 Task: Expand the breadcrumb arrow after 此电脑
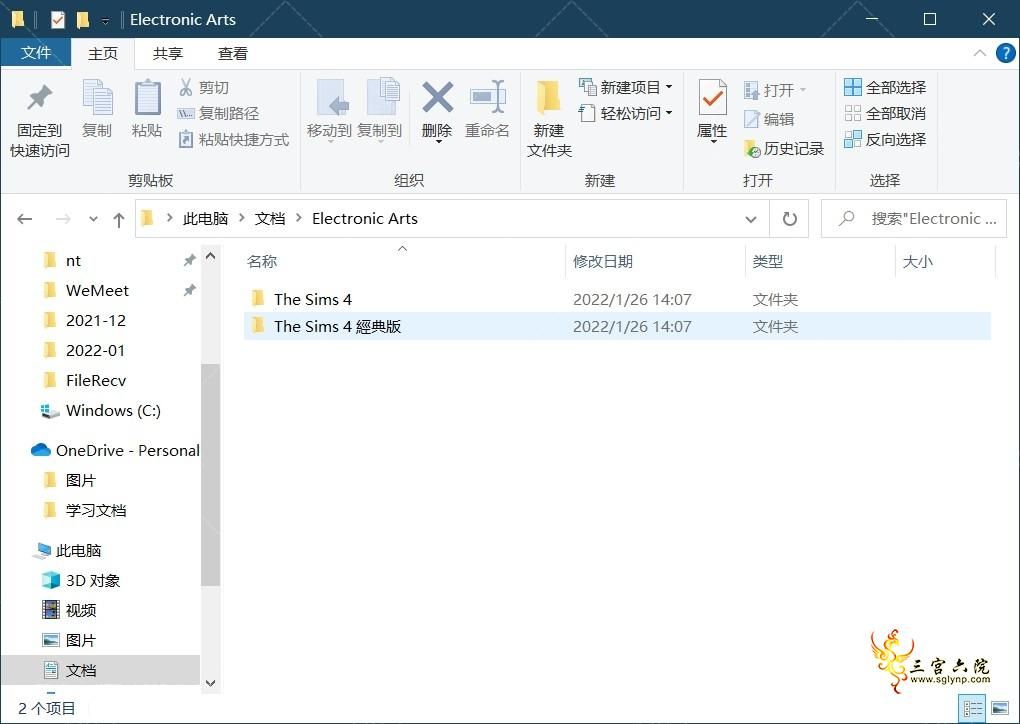tap(241, 219)
